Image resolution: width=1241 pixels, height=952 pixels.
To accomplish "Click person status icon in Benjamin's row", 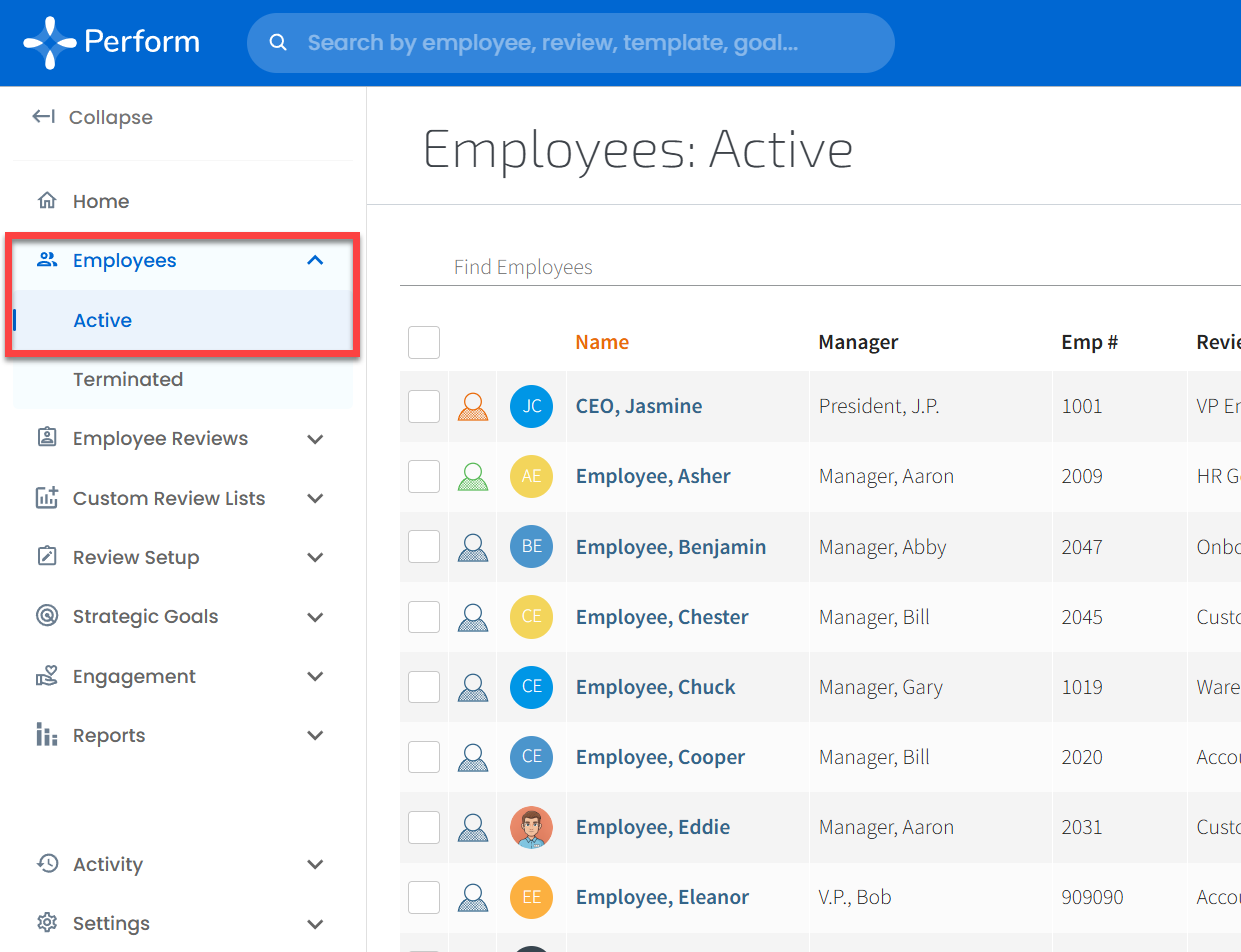I will (x=473, y=547).
